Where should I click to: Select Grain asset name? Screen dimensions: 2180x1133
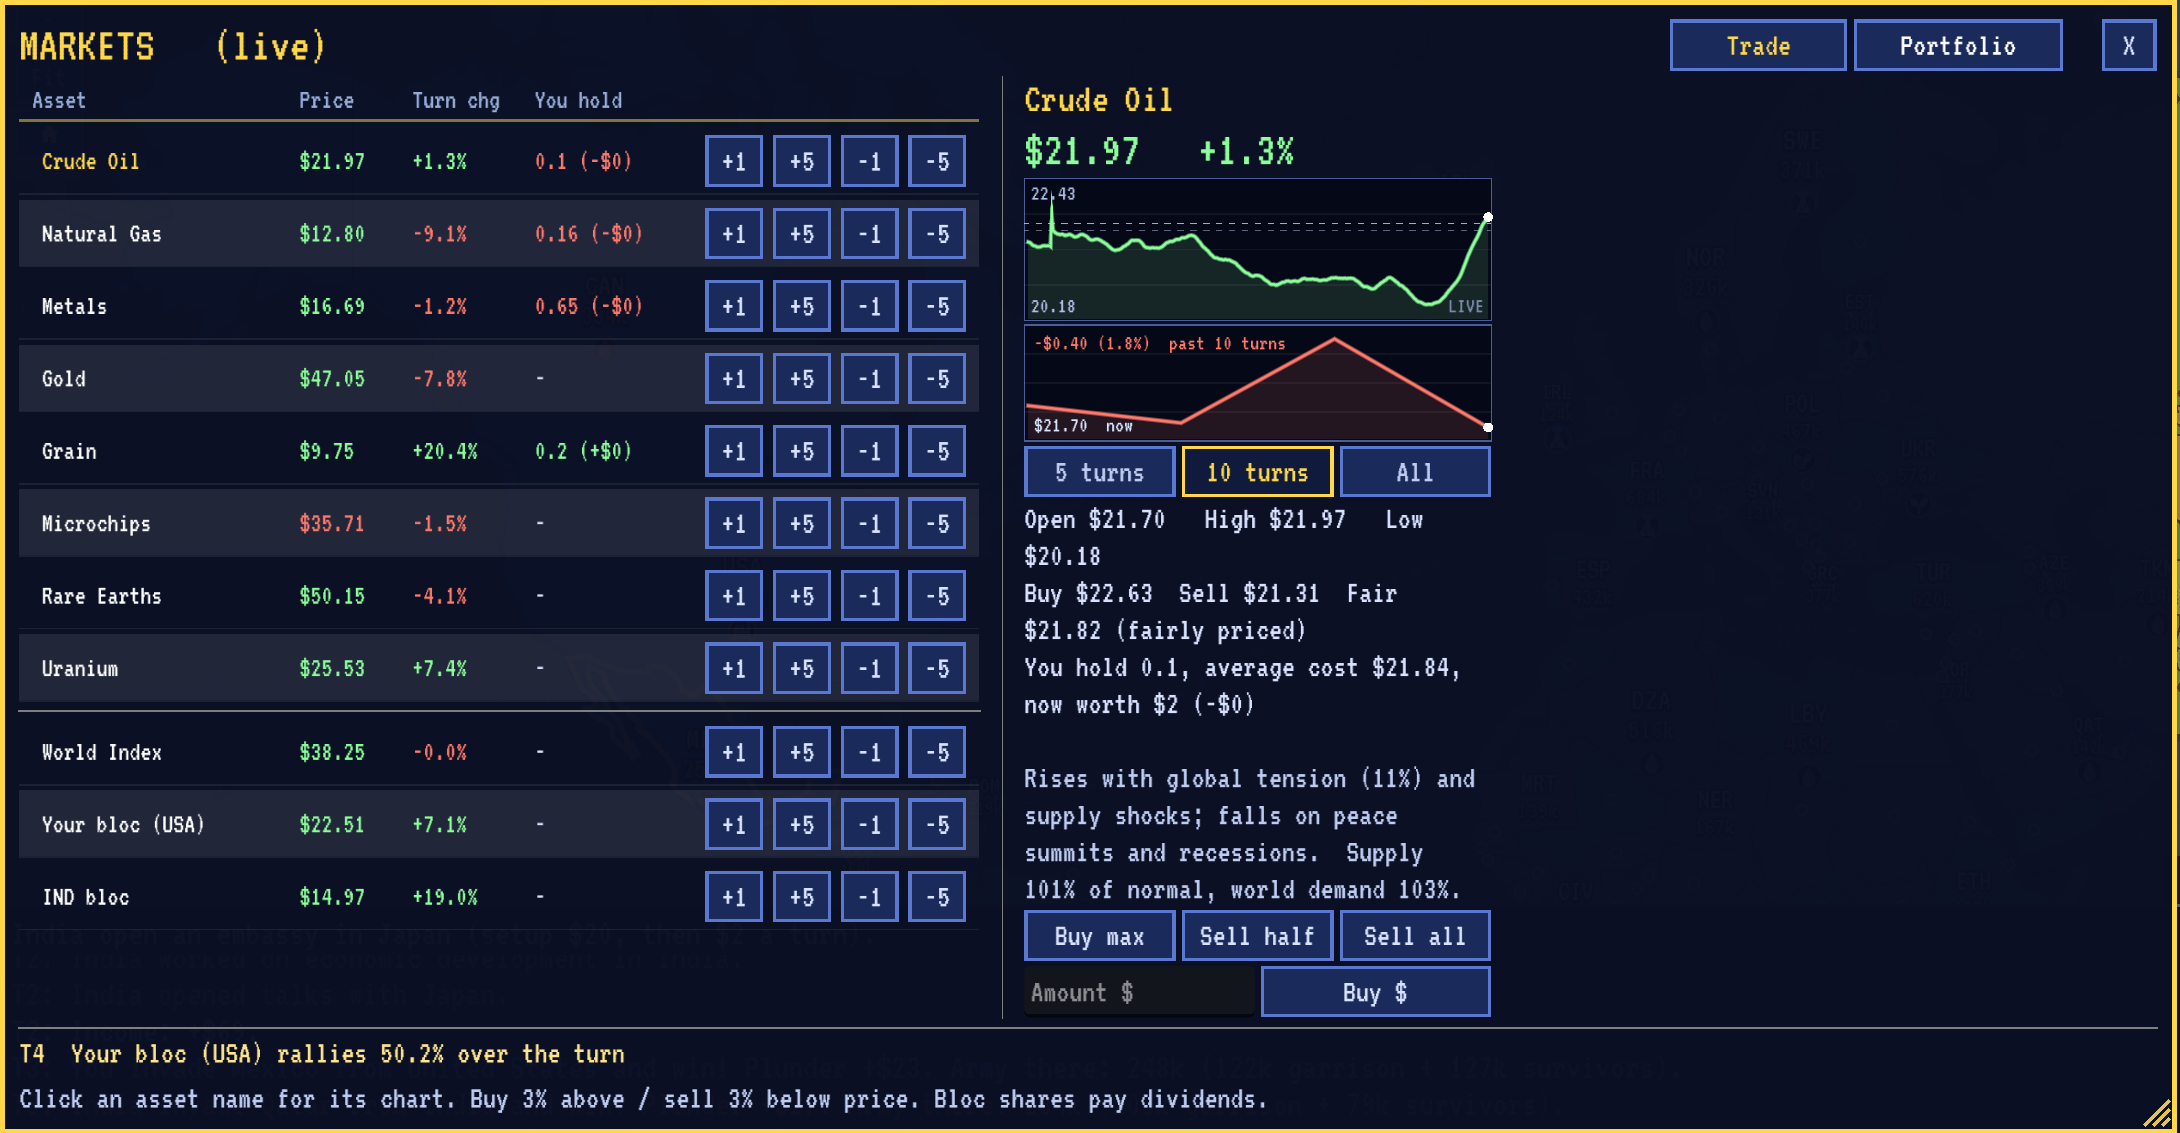pyautogui.click(x=69, y=451)
